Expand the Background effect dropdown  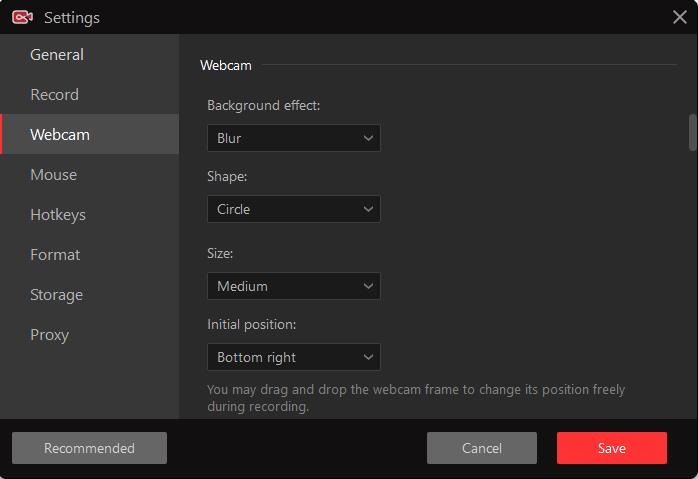pyautogui.click(x=293, y=138)
